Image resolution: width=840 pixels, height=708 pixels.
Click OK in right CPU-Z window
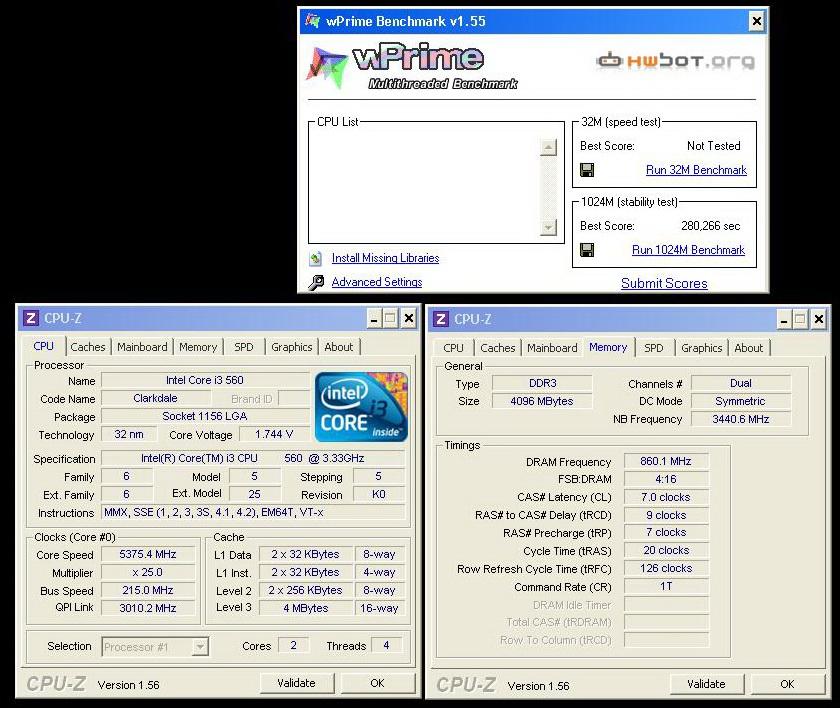coord(787,684)
